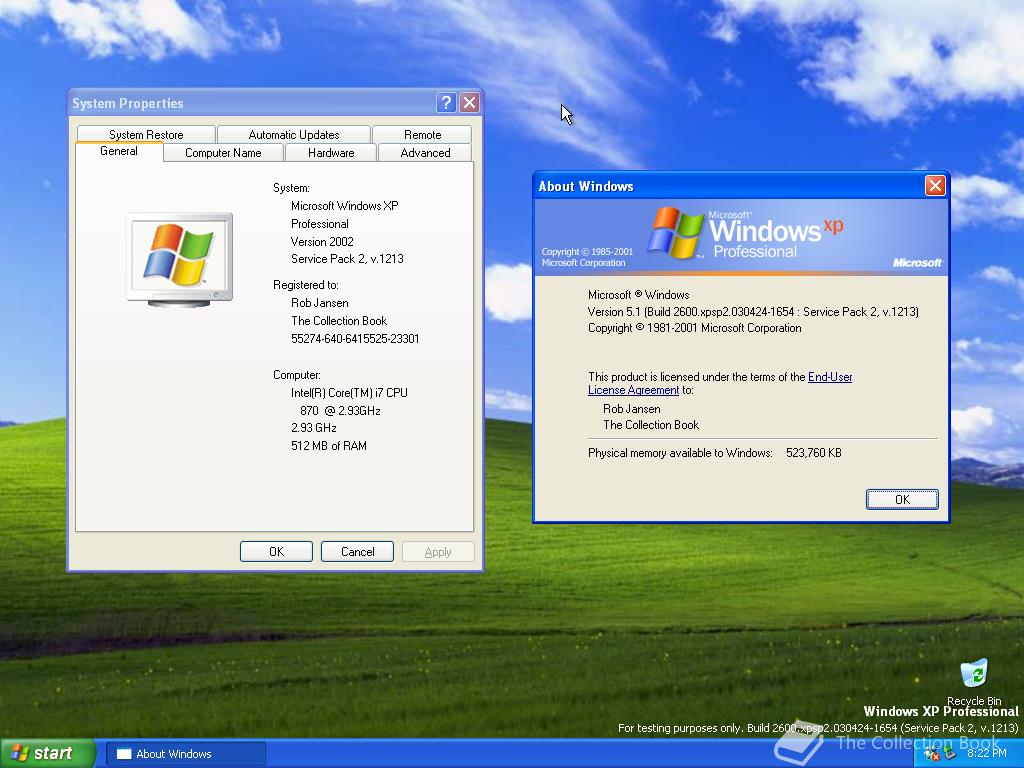Select the Remote tab

(x=423, y=135)
